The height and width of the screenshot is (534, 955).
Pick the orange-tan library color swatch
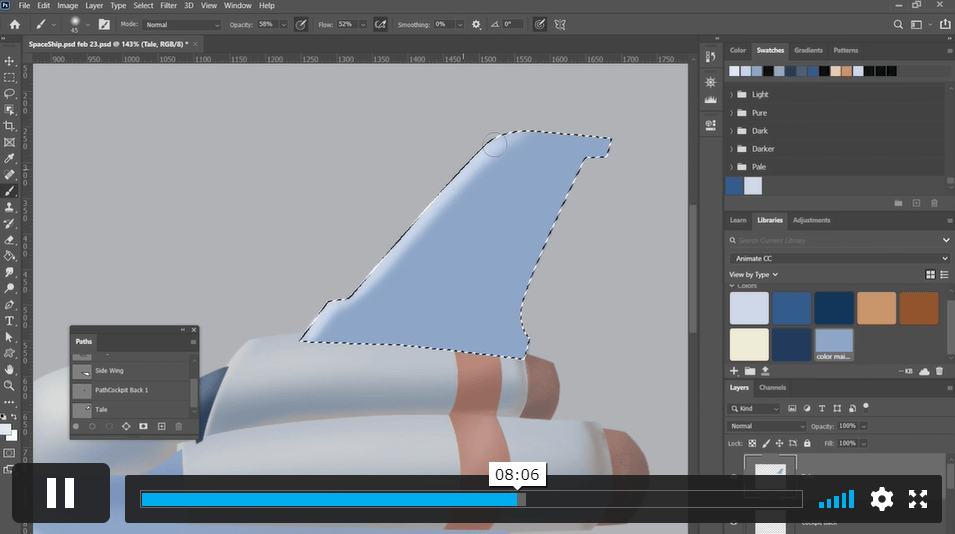click(x=876, y=308)
